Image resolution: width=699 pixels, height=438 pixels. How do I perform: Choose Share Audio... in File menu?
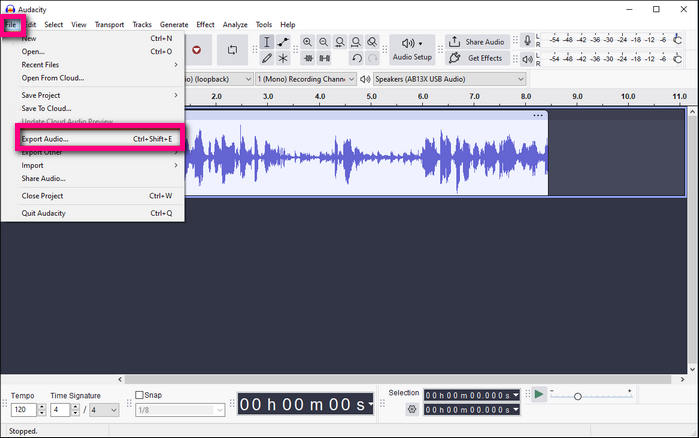(99, 178)
